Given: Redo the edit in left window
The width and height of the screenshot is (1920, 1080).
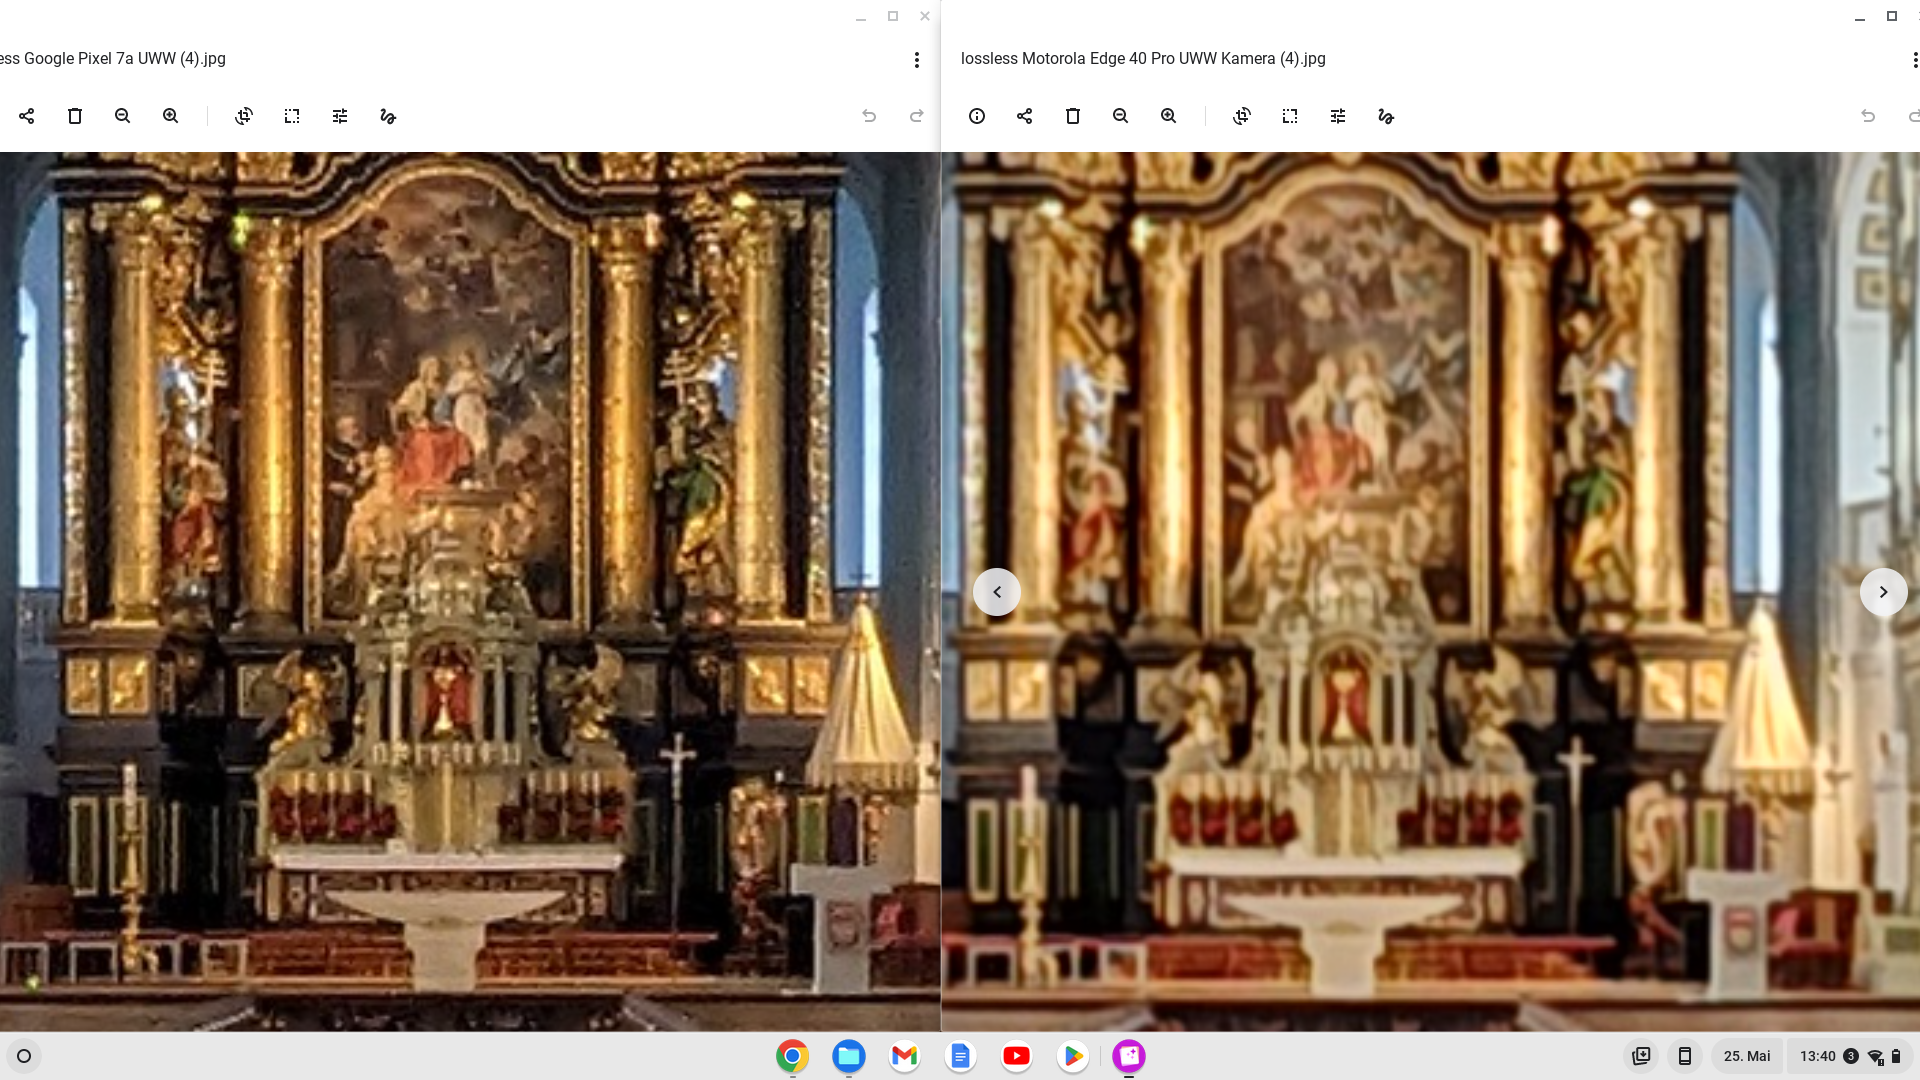Looking at the screenshot, I should [917, 116].
